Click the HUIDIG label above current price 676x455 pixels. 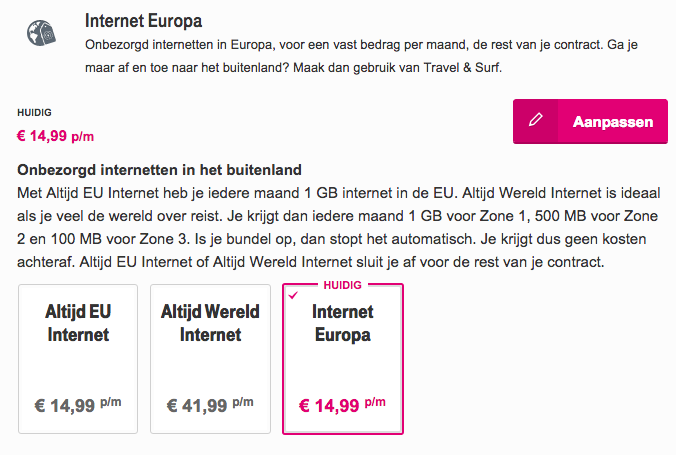click(34, 113)
